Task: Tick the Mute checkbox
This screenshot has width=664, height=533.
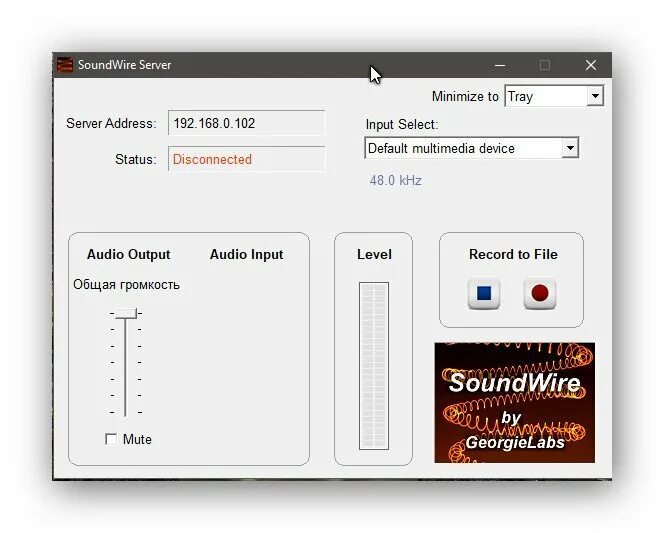Action: [x=111, y=439]
